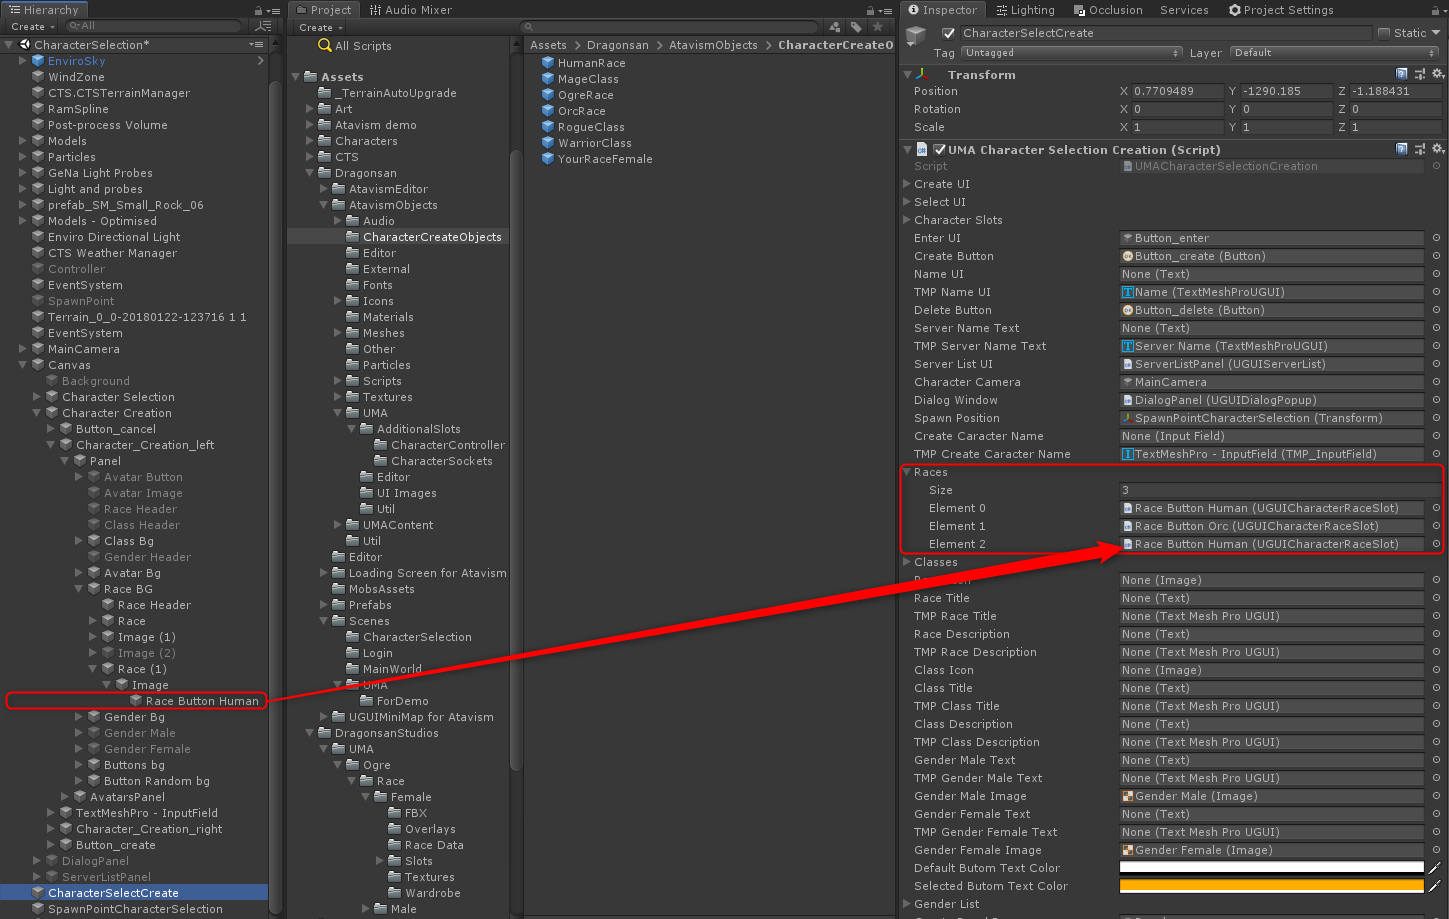Click the Search by Type icon

coord(836,27)
